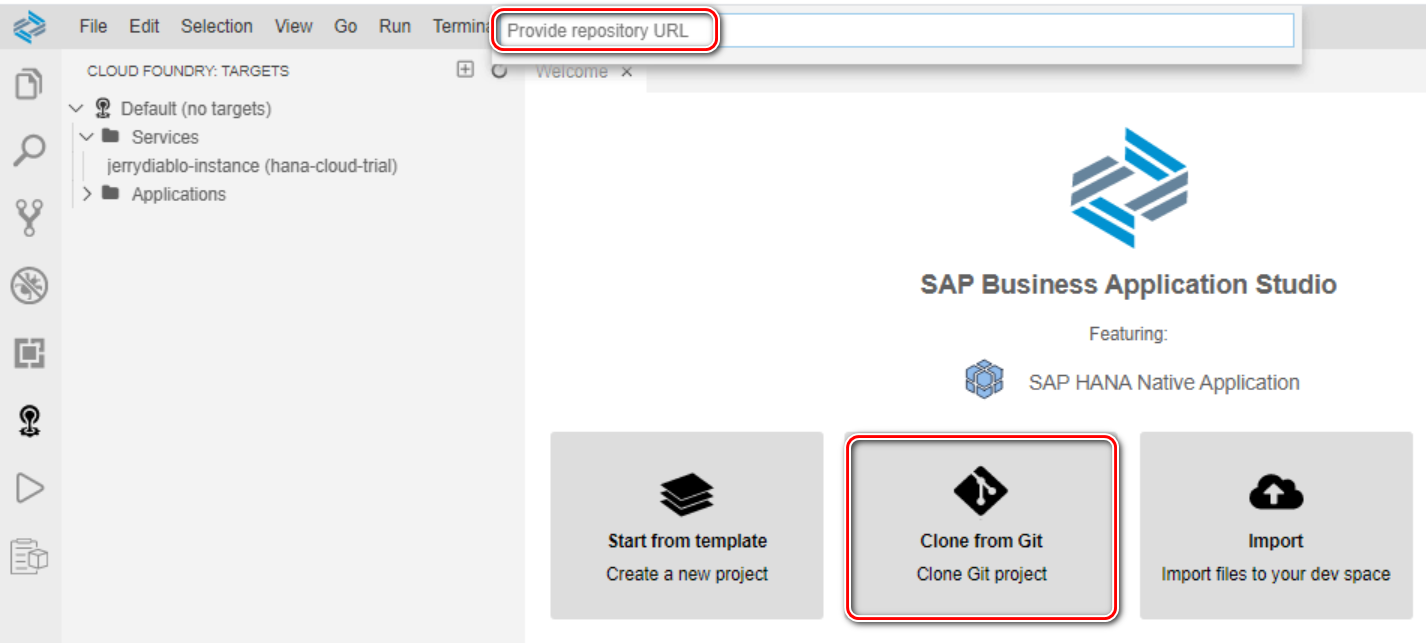Expand the Applications folder chevron
Viewport: 1426px width, 643px height.
pyautogui.click(x=87, y=194)
